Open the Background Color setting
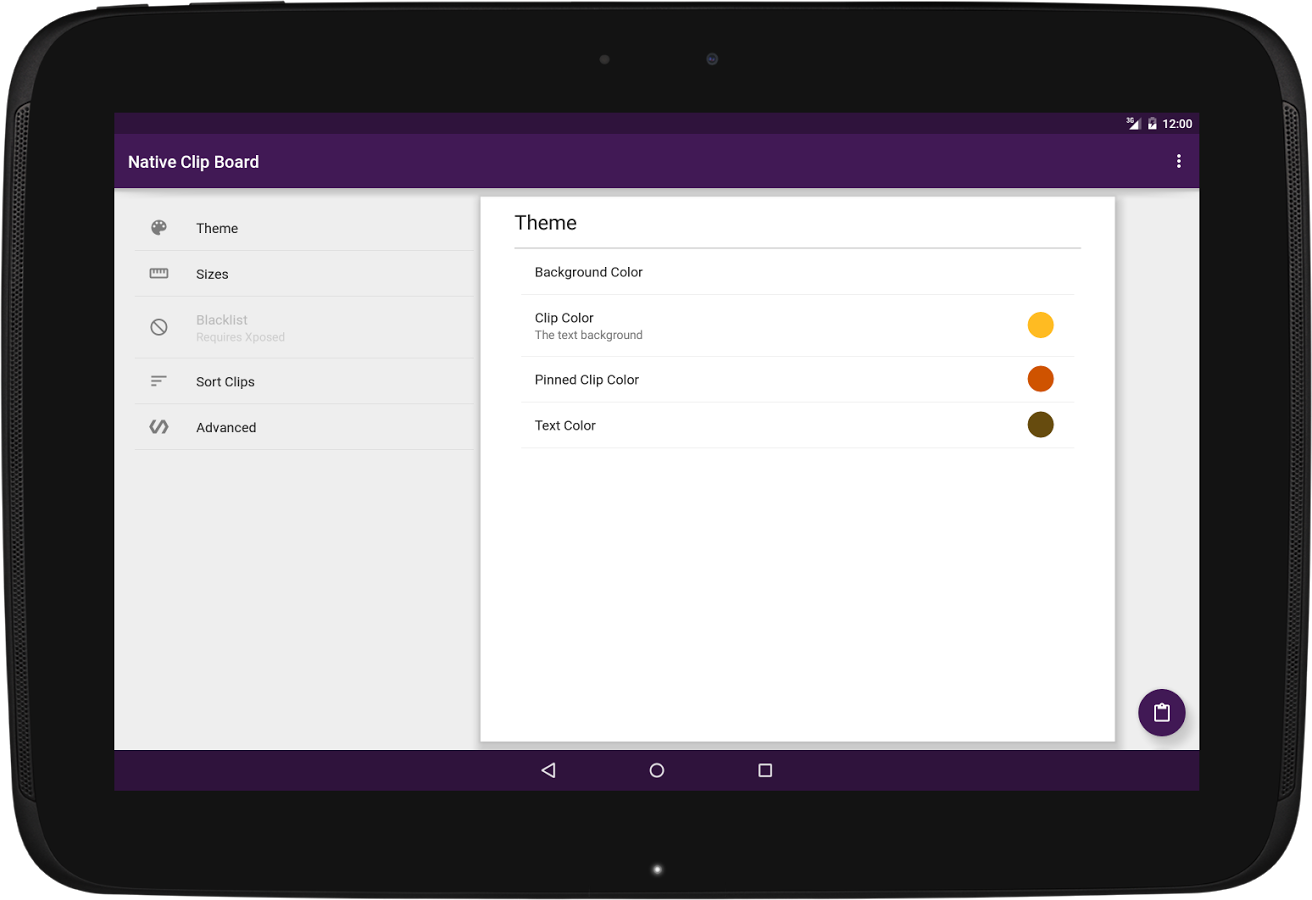The height and width of the screenshot is (900, 1312). 588,271
